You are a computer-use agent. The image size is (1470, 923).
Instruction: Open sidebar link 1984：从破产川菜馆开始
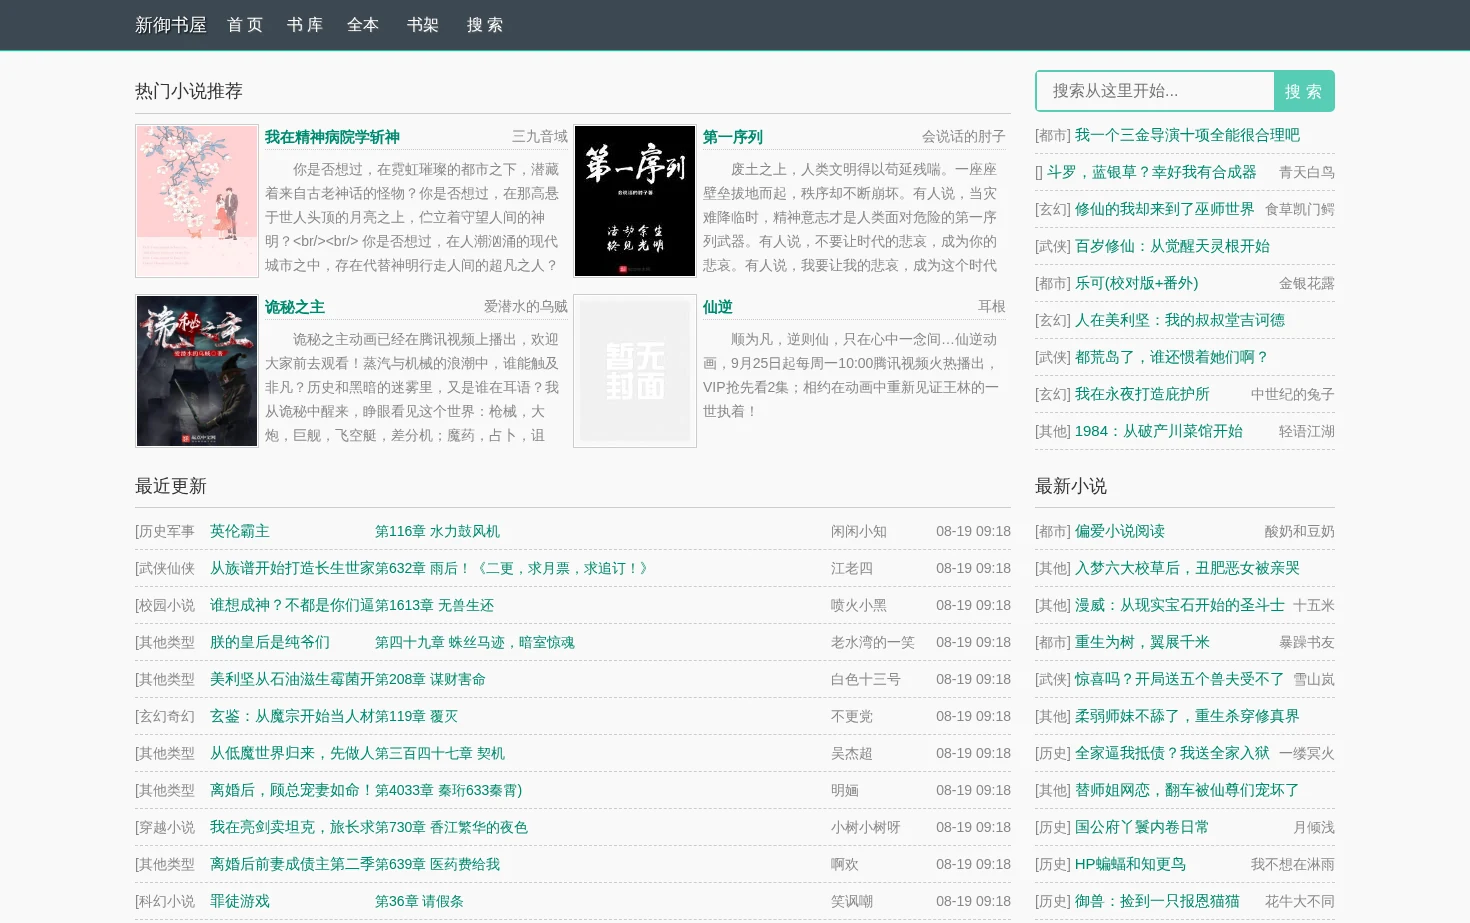tap(1159, 431)
